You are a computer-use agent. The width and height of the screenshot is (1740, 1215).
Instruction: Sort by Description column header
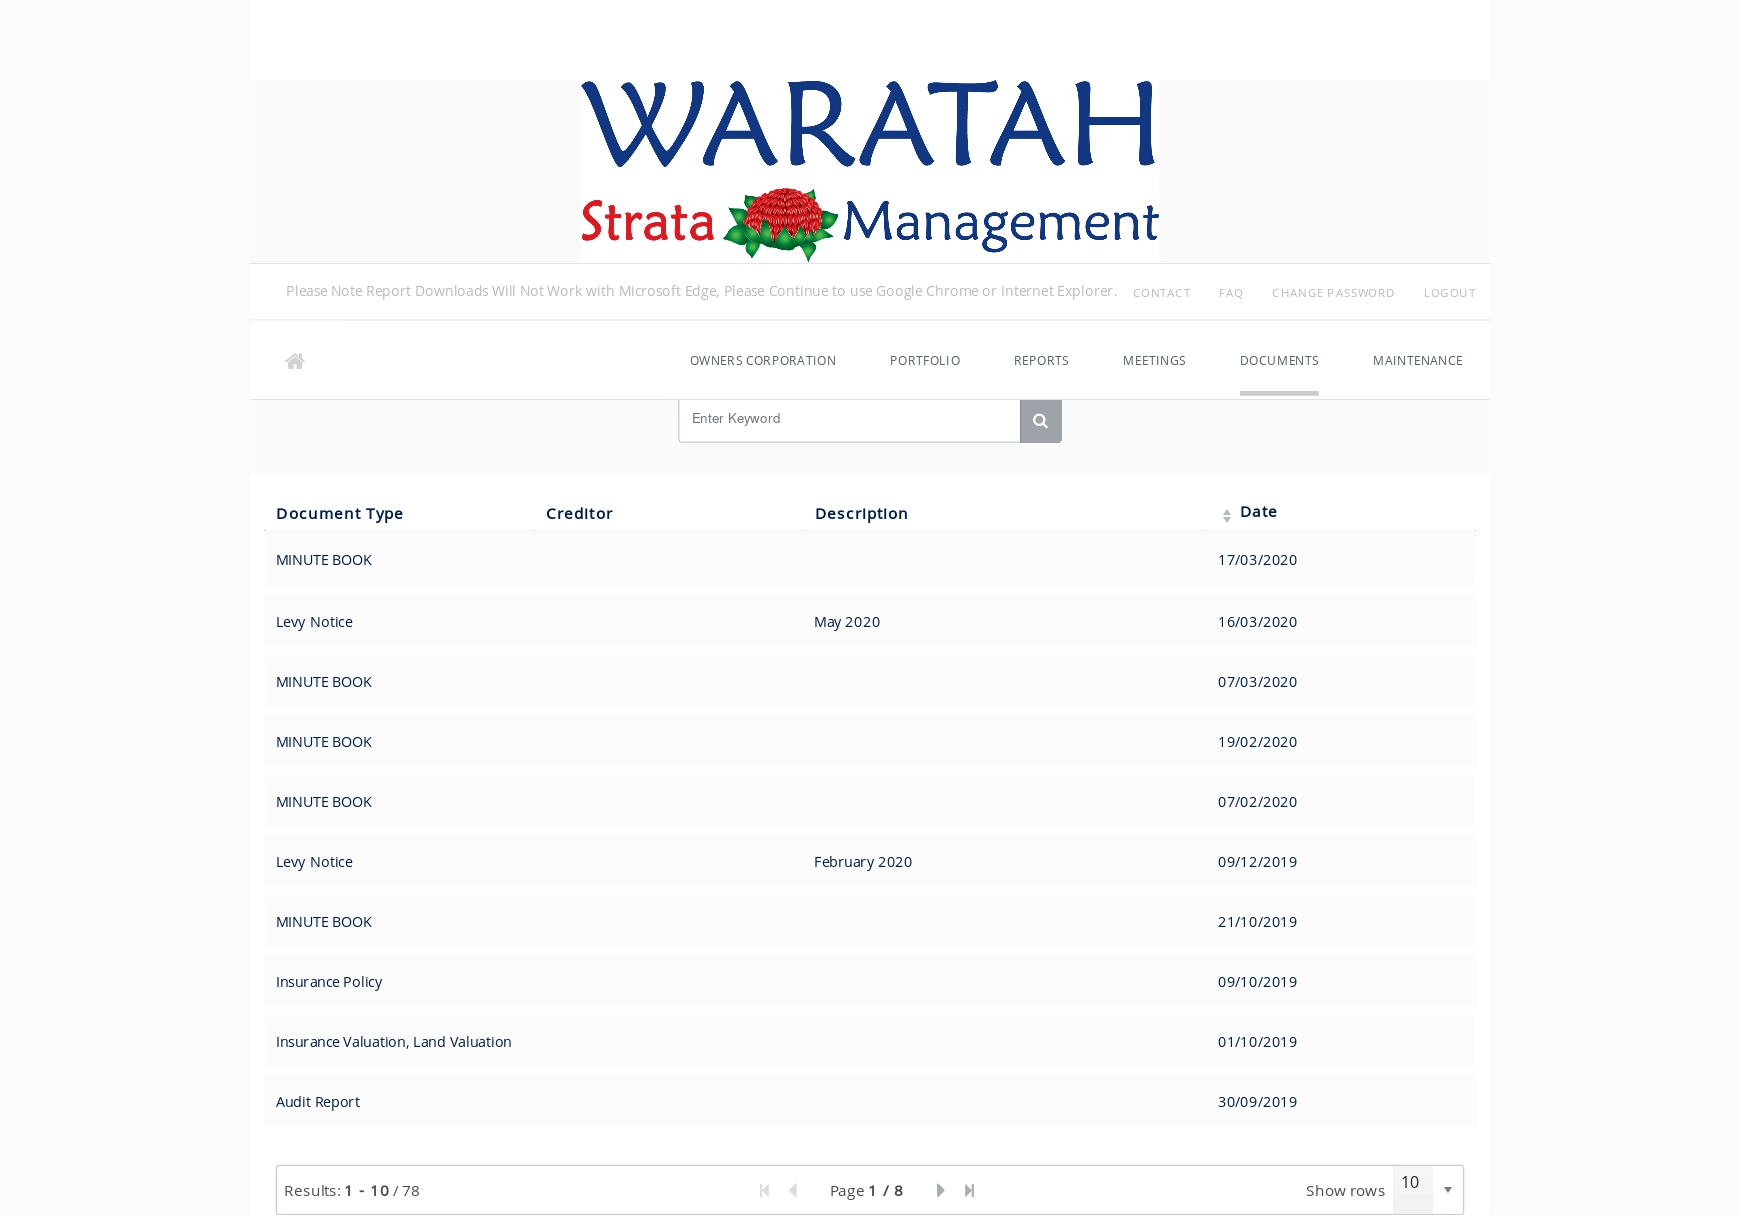[x=861, y=513]
